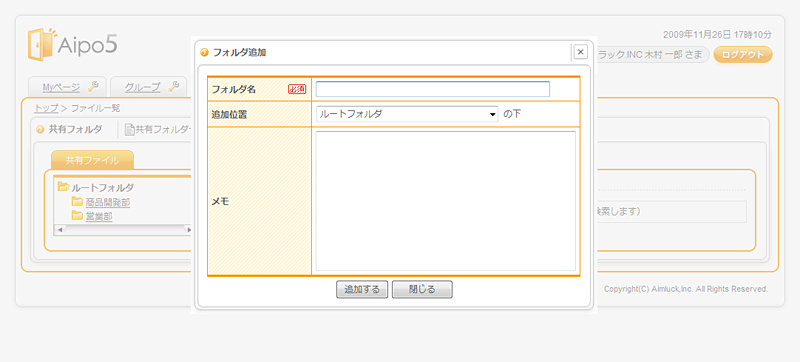800x362 pixels.
Task: Click the ルートフォルダ open folder icon
Action: point(63,187)
